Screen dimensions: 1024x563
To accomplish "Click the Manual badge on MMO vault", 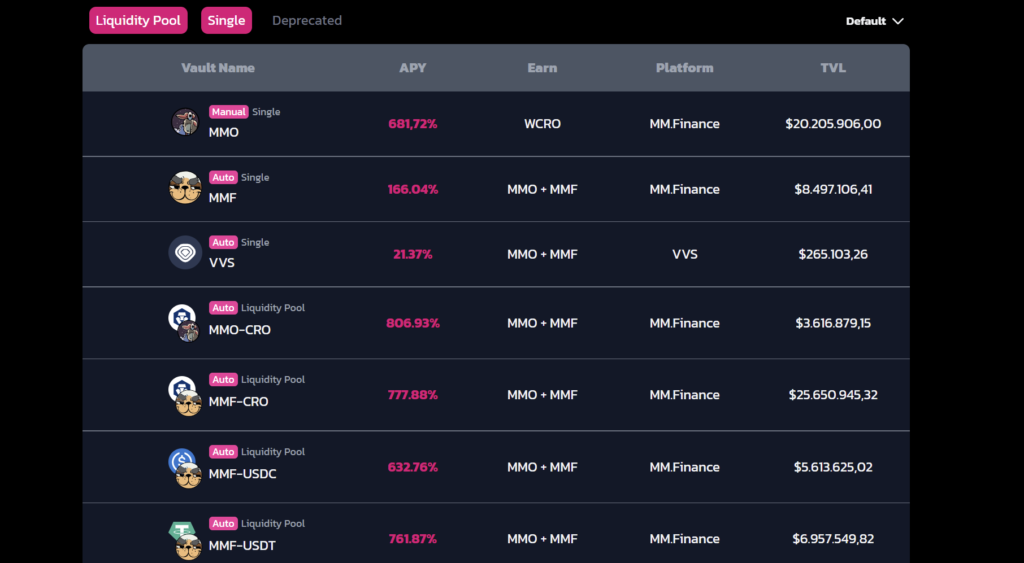I will [228, 112].
